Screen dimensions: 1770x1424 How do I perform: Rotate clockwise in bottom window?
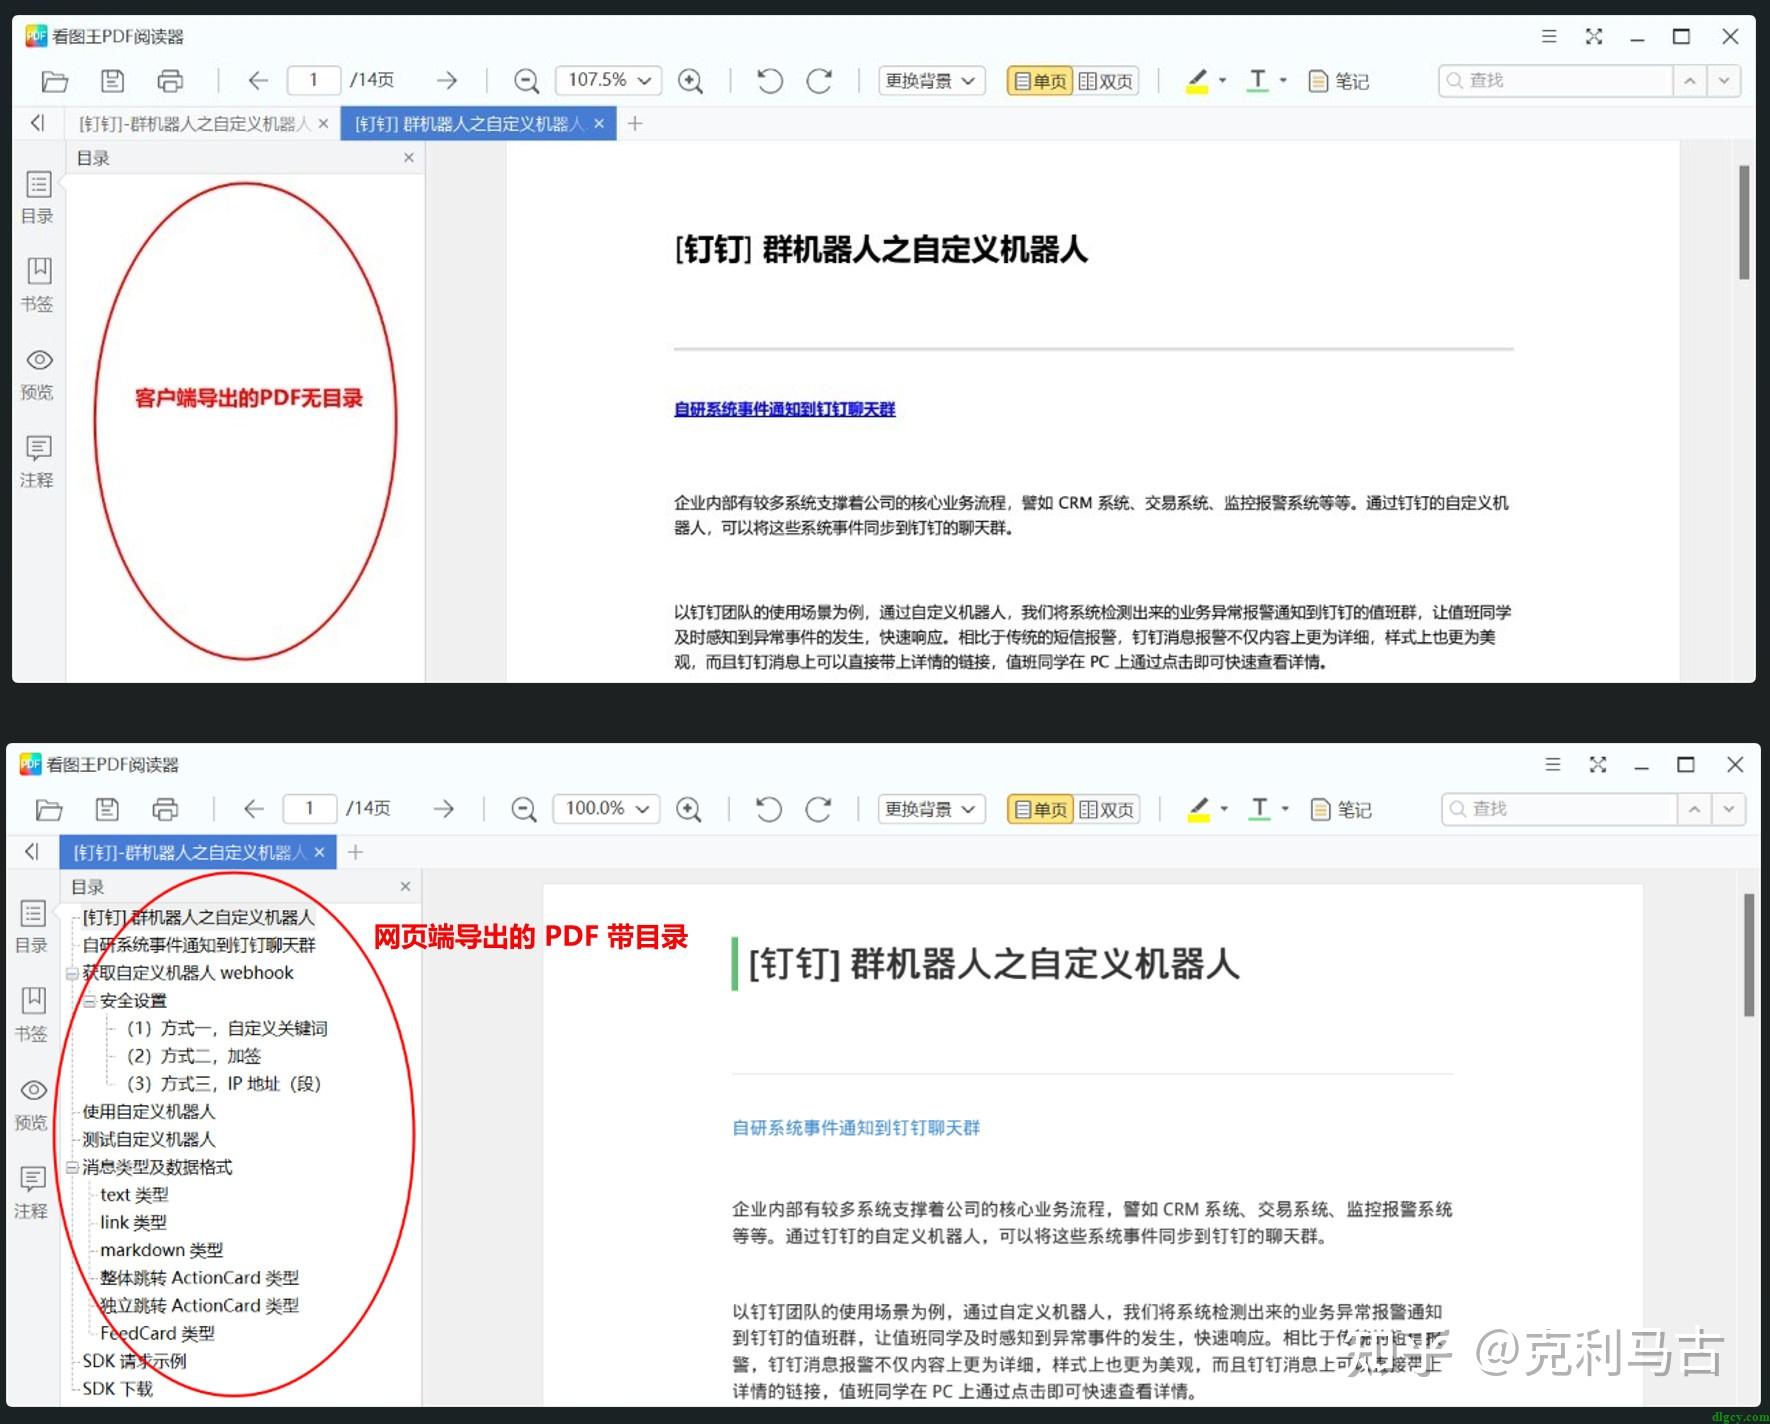818,809
